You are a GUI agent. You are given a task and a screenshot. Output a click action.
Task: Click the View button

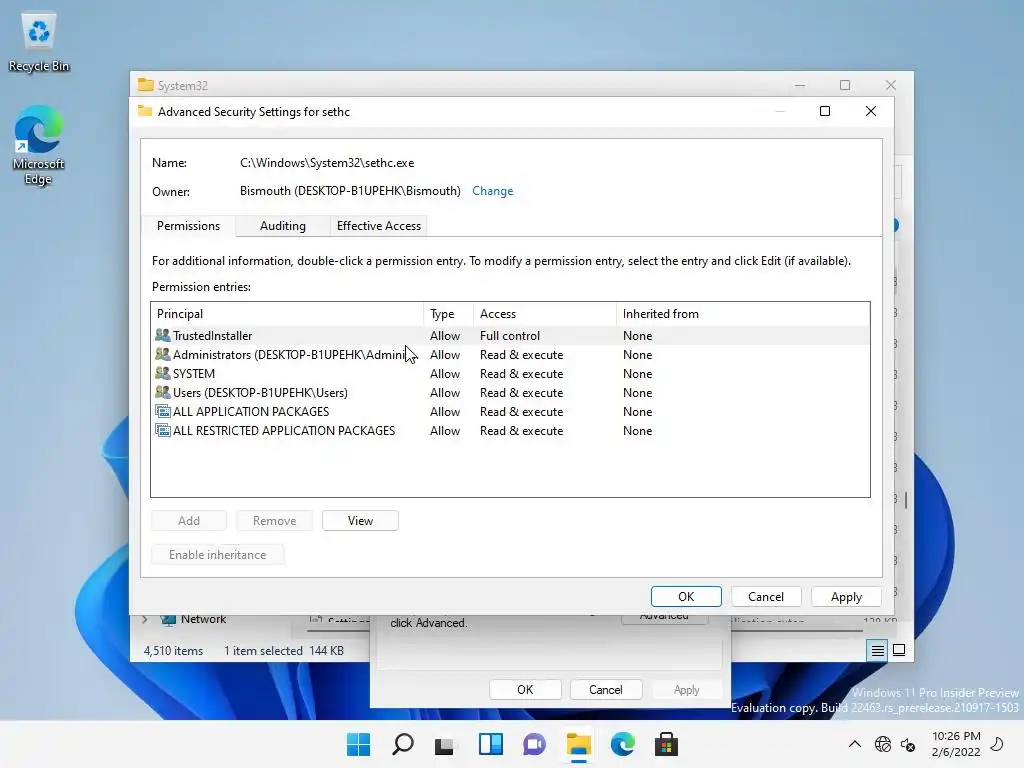coord(360,520)
